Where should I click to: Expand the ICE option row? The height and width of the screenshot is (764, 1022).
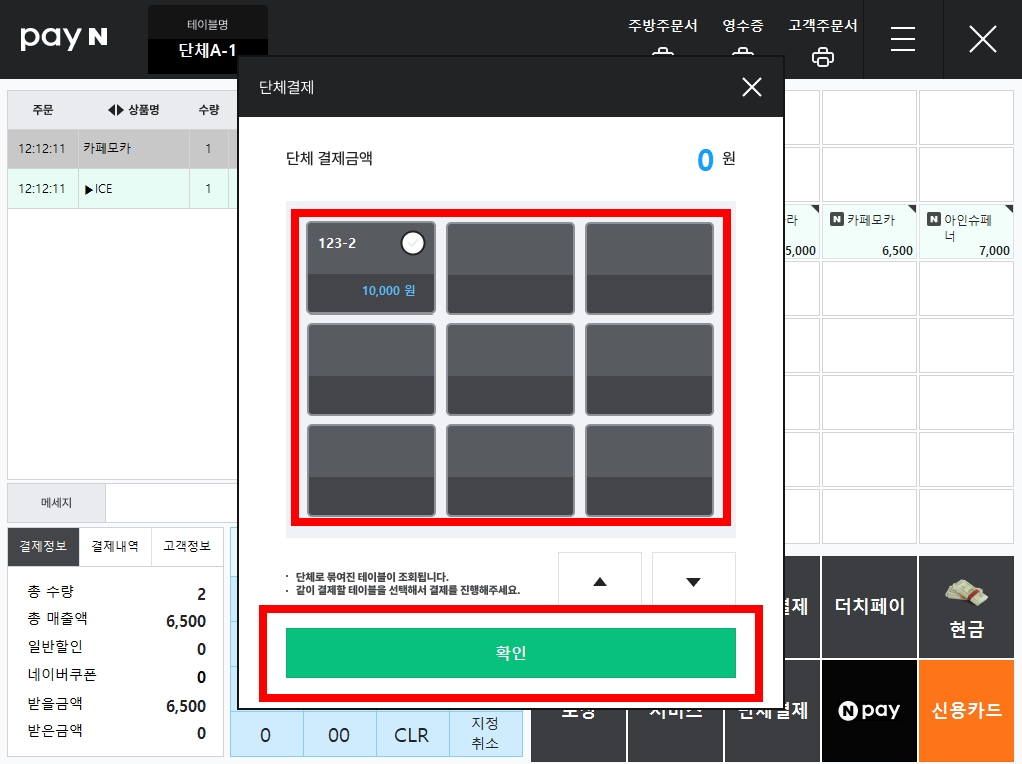pyautogui.click(x=121, y=189)
